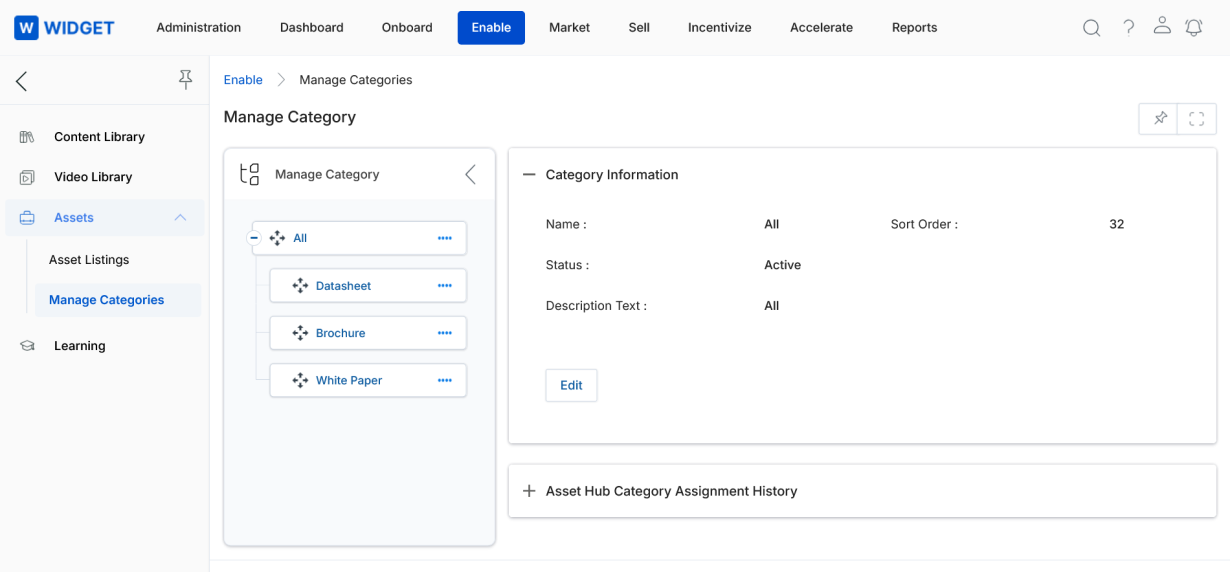Open options menu for All category

(445, 238)
